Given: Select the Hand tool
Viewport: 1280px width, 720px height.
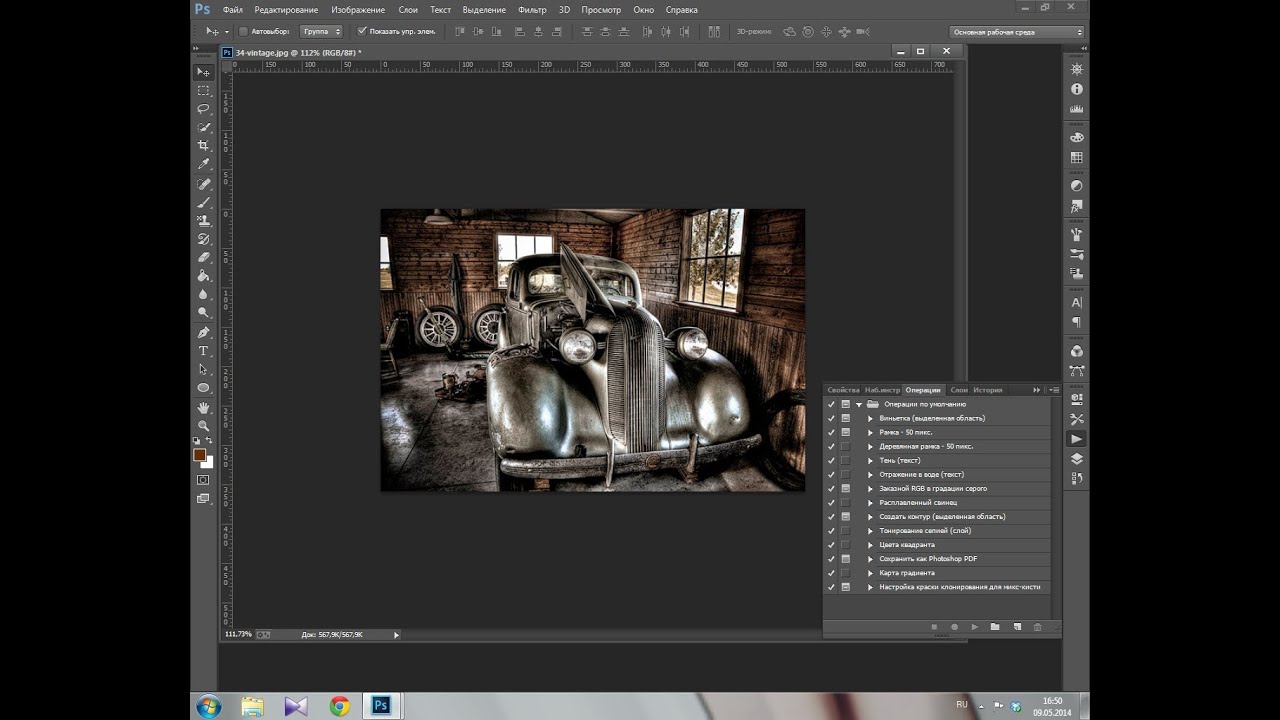Looking at the screenshot, I should (x=204, y=408).
